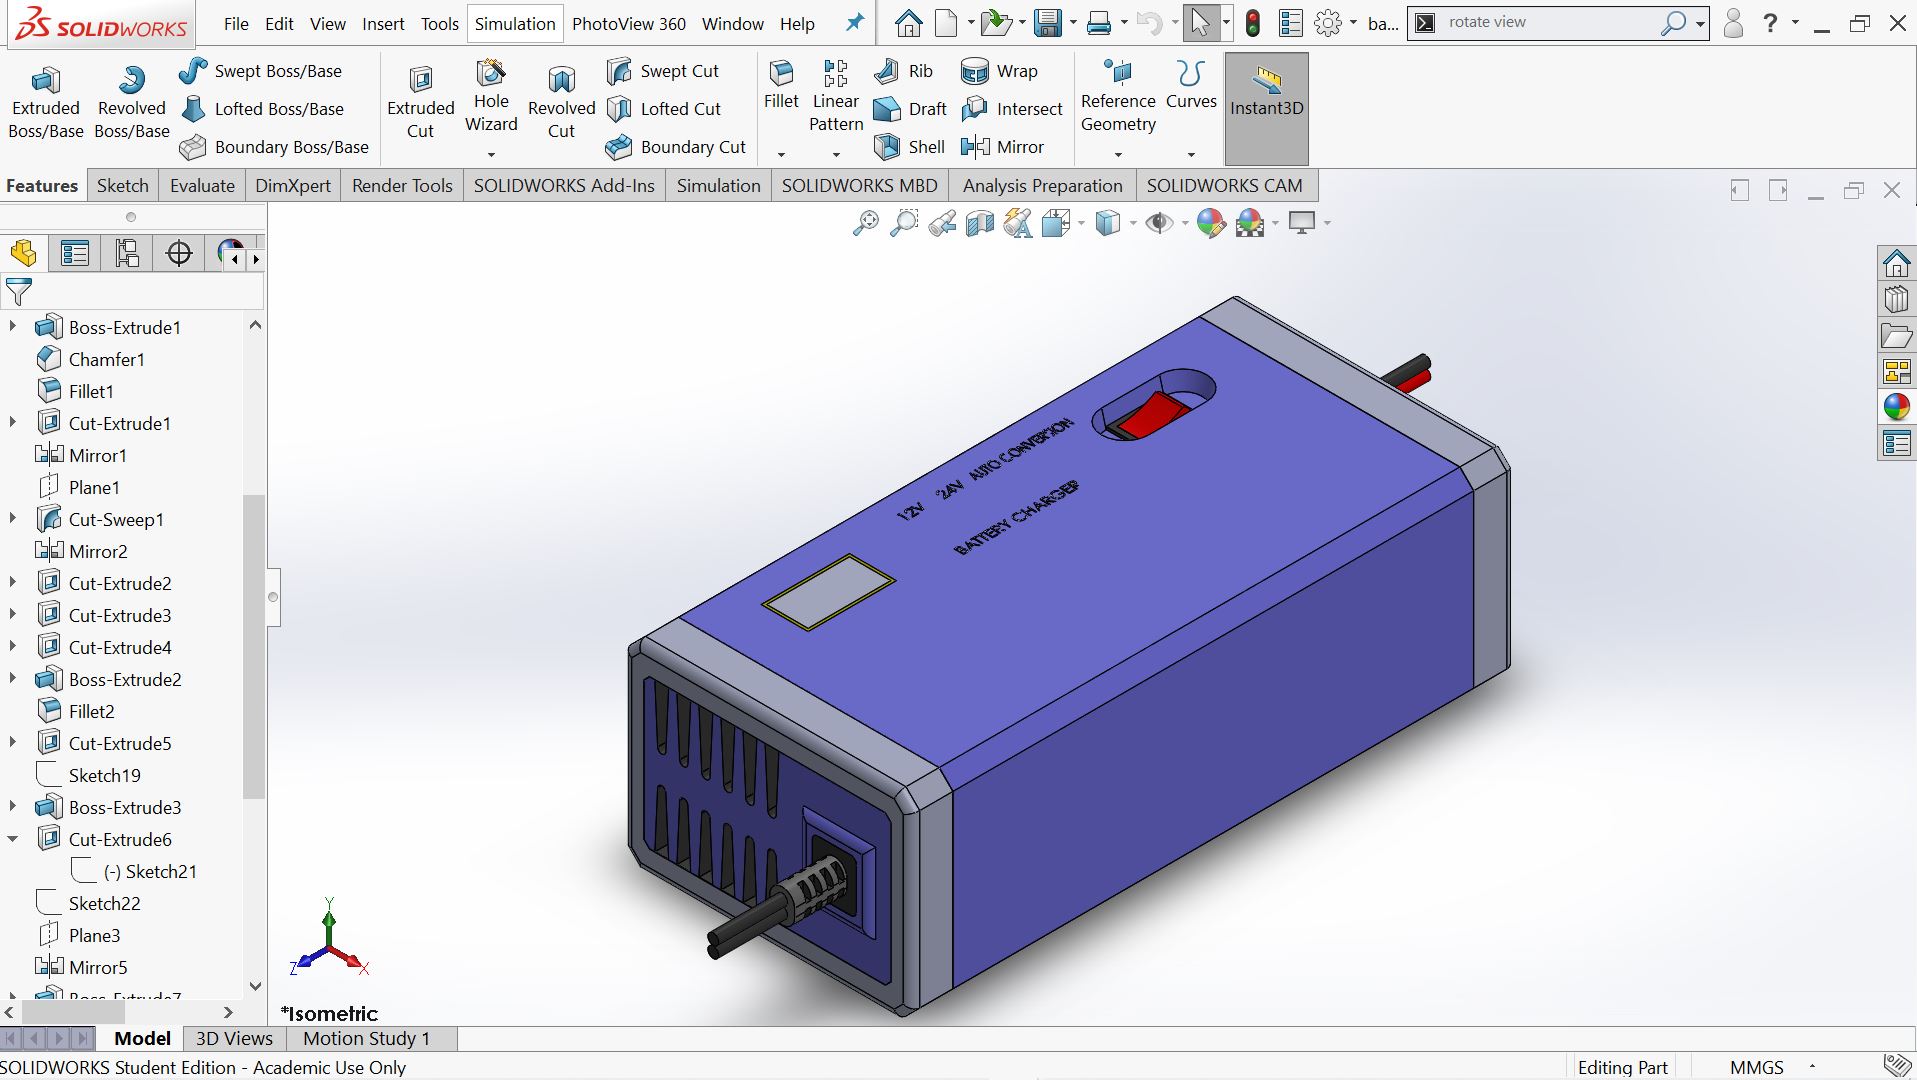Toggle the Instant3D button

pos(1267,108)
